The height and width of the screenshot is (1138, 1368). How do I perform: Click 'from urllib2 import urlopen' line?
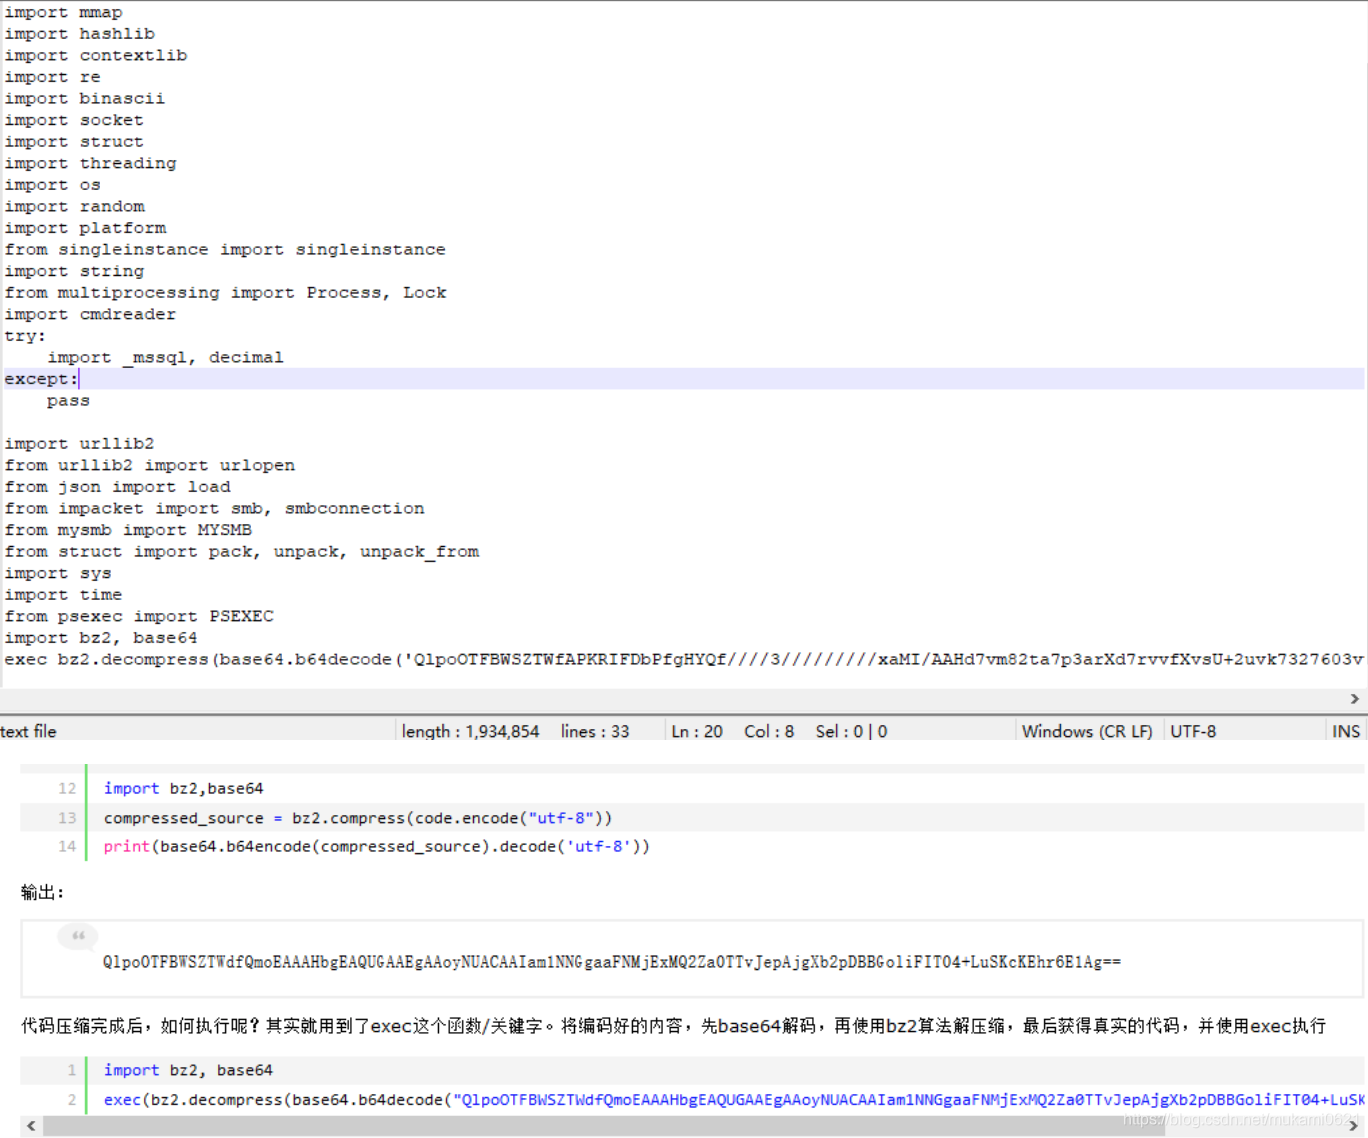coord(150,466)
